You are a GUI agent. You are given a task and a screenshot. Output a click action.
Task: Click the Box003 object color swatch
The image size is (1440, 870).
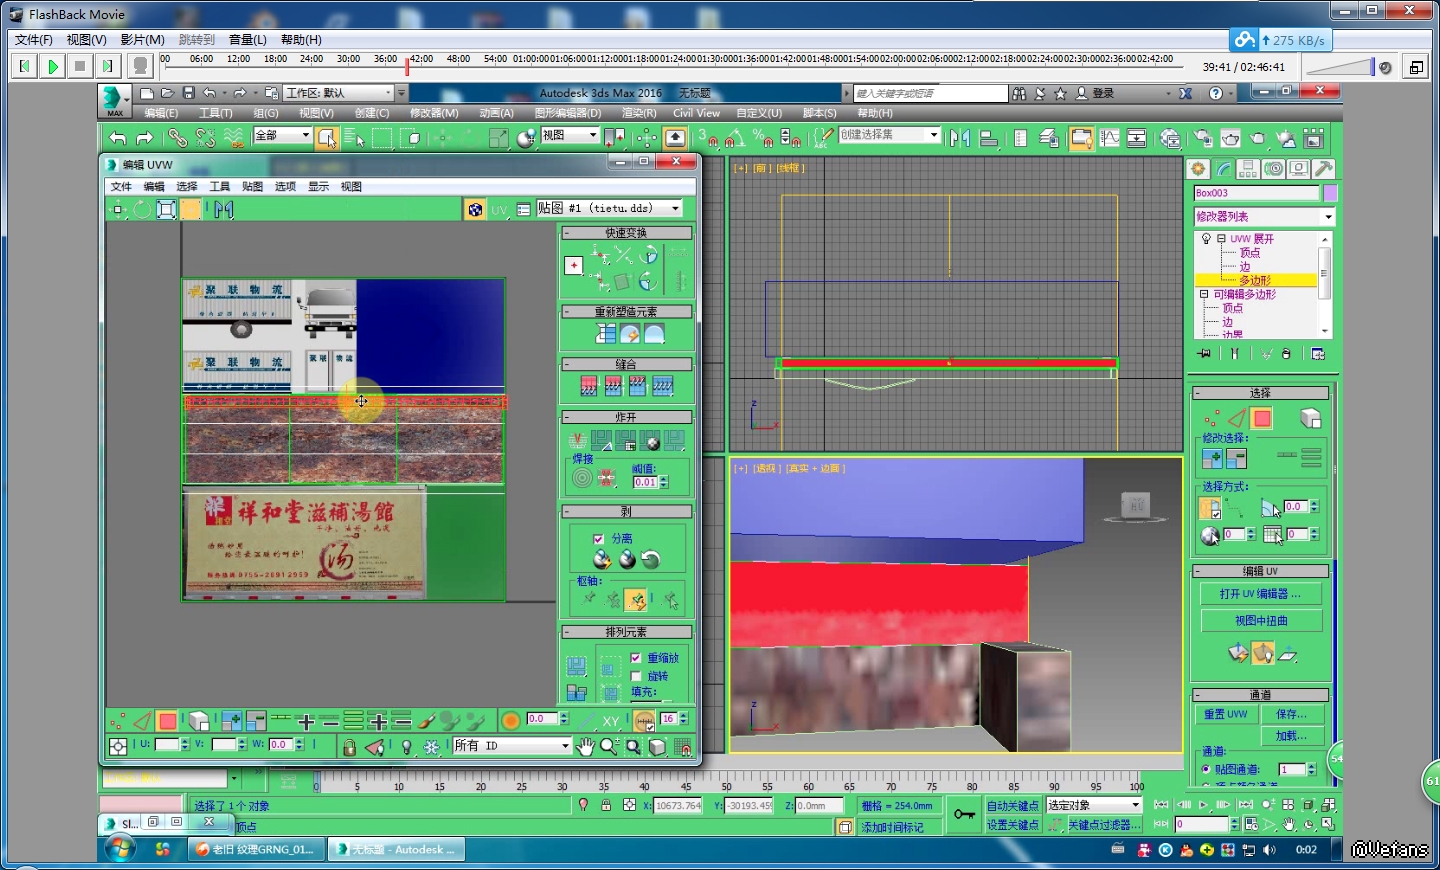pyautogui.click(x=1330, y=193)
